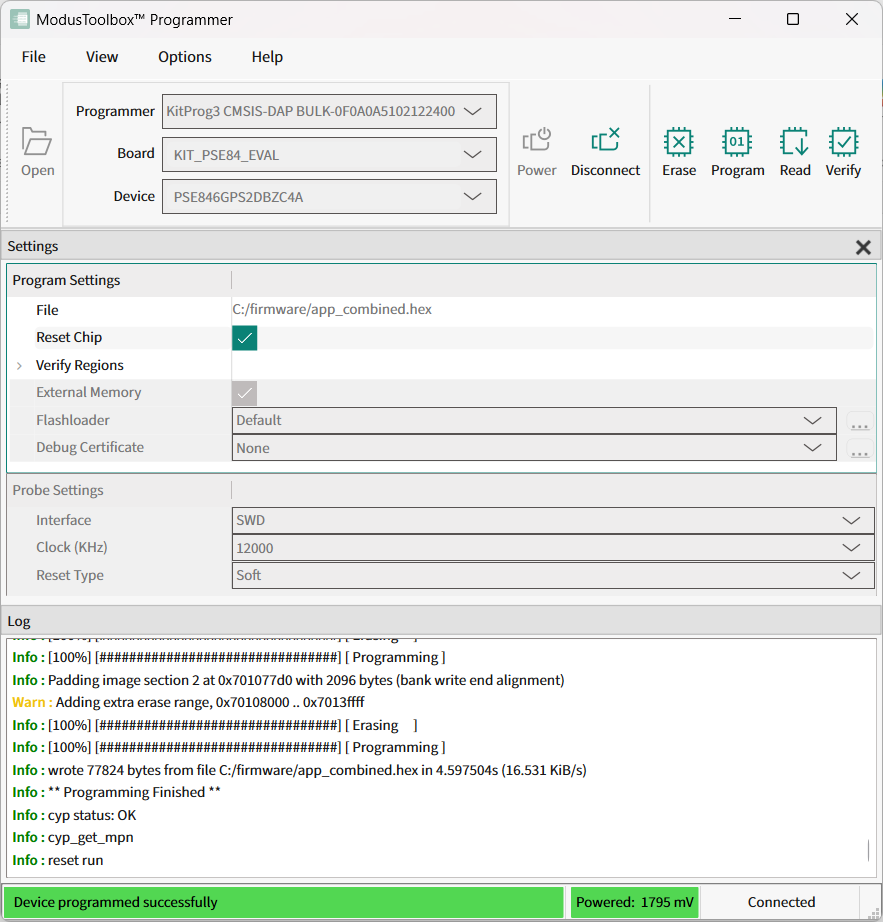Viewport: 883px width, 922px height.
Task: Expand the Verify Regions row
Action: [19, 366]
